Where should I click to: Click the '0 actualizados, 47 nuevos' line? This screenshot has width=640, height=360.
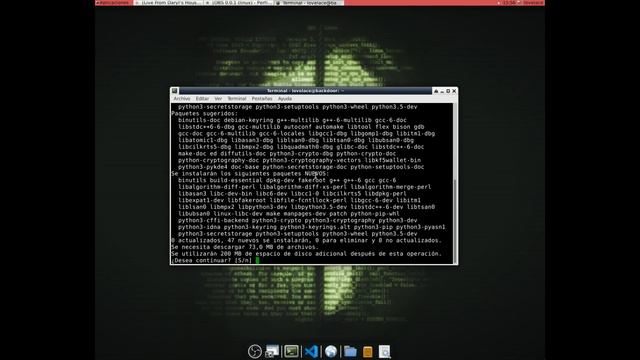(307, 240)
